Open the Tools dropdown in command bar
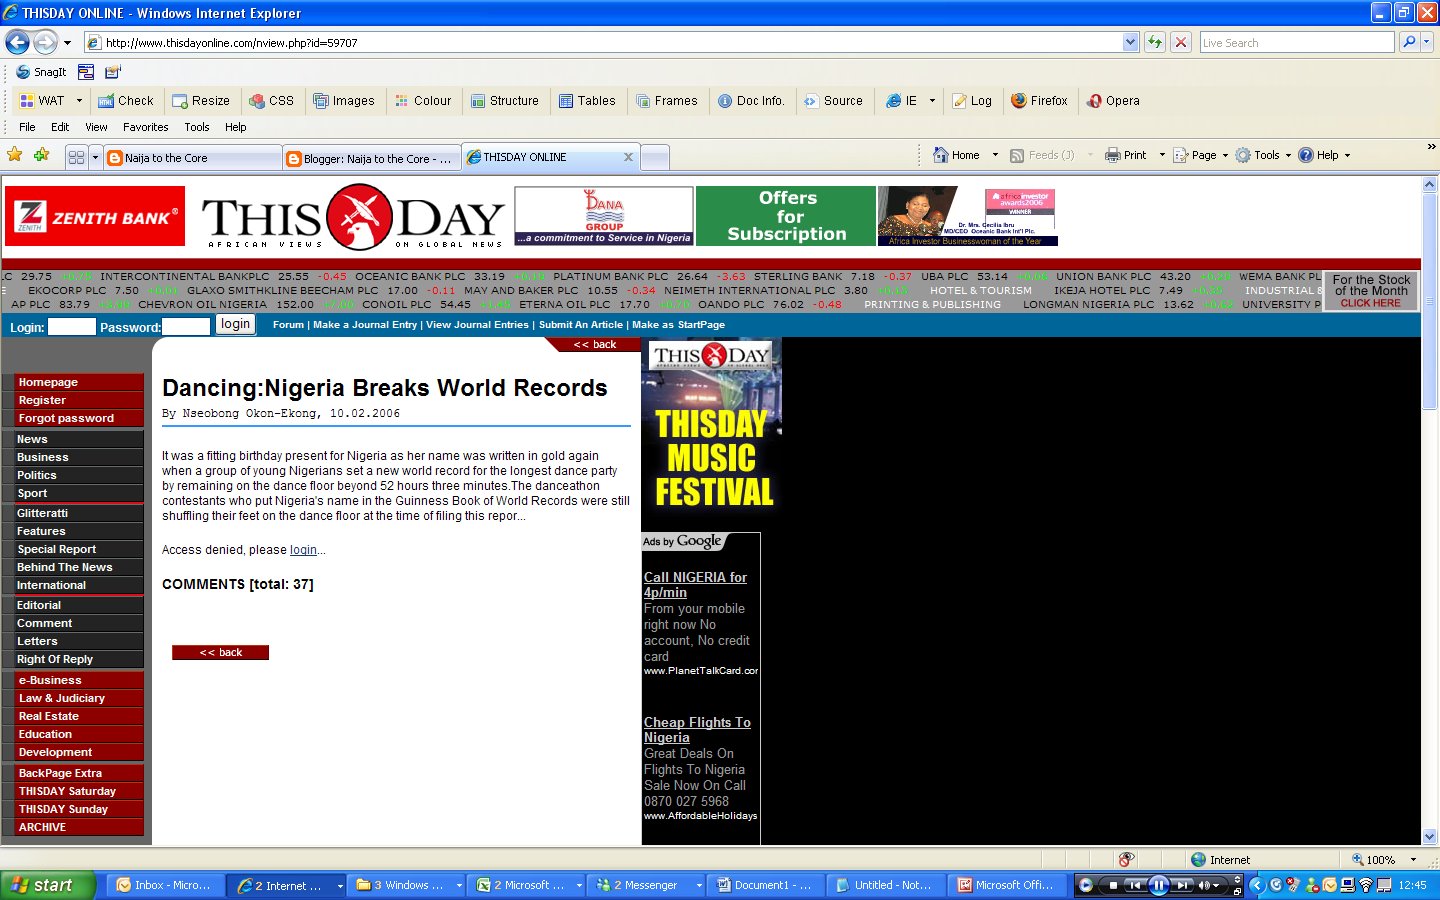 click(x=1263, y=155)
